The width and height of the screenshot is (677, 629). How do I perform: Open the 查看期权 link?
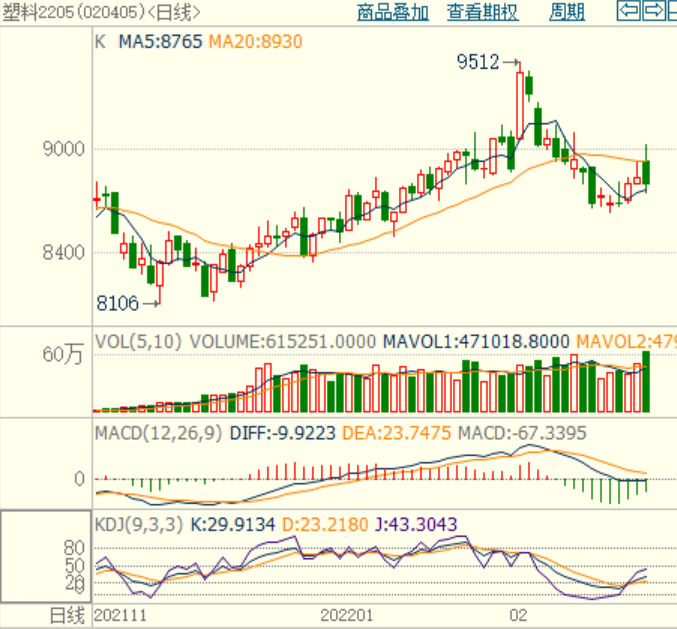coord(483,12)
